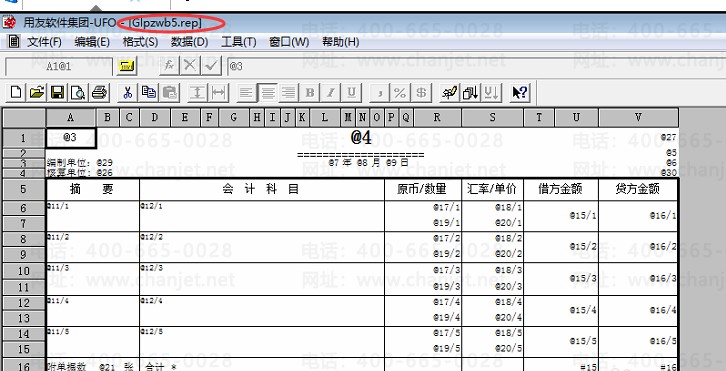Click cell with @15/2

coord(561,247)
